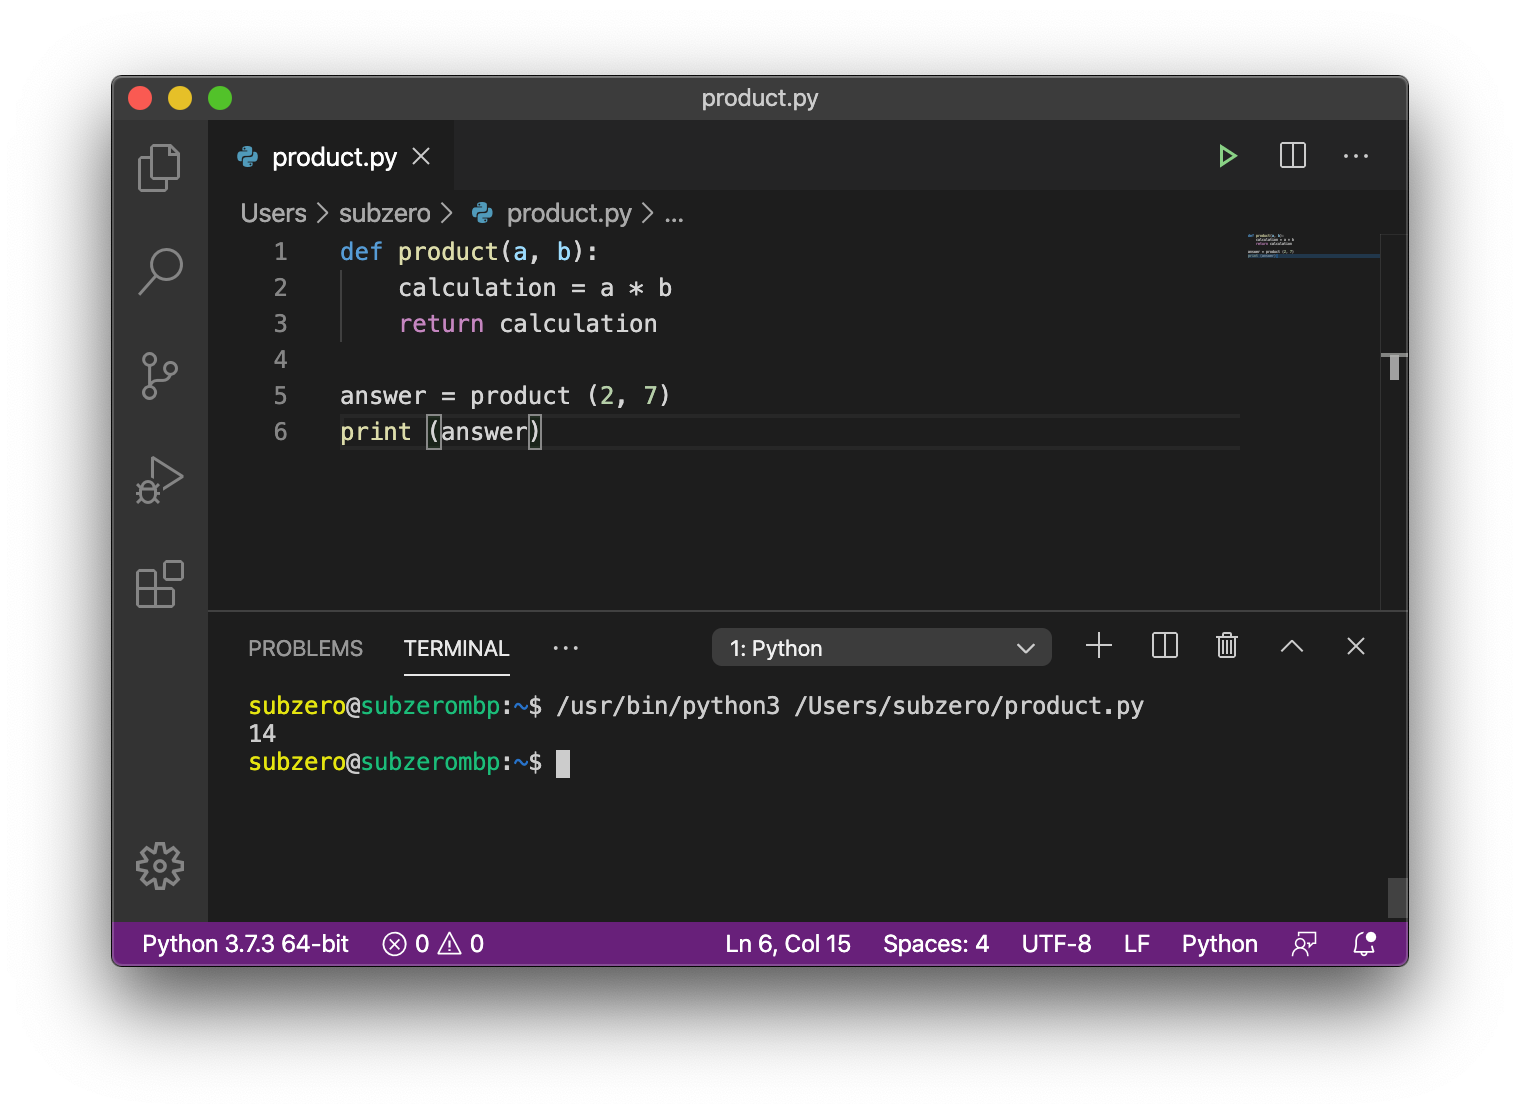This screenshot has width=1520, height=1114.
Task: Maximize the terminal panel with the chevron
Action: coord(1291,646)
